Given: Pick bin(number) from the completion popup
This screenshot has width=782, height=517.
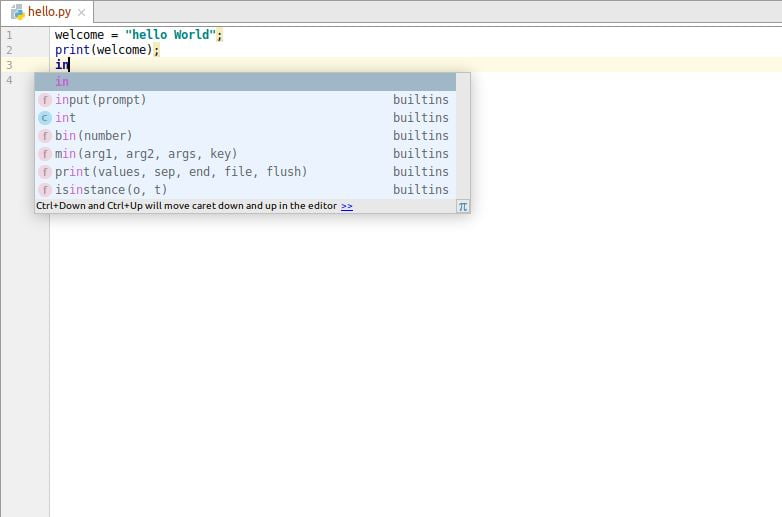Looking at the screenshot, I should pos(245,136).
